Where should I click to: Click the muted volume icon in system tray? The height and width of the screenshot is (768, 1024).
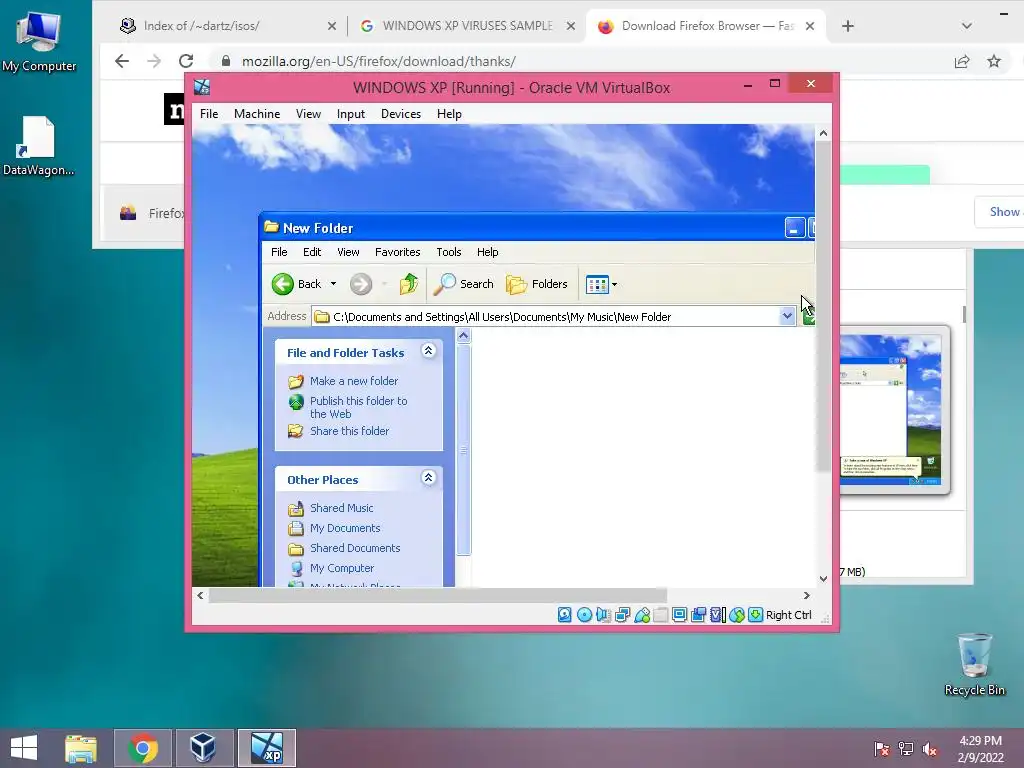point(930,749)
